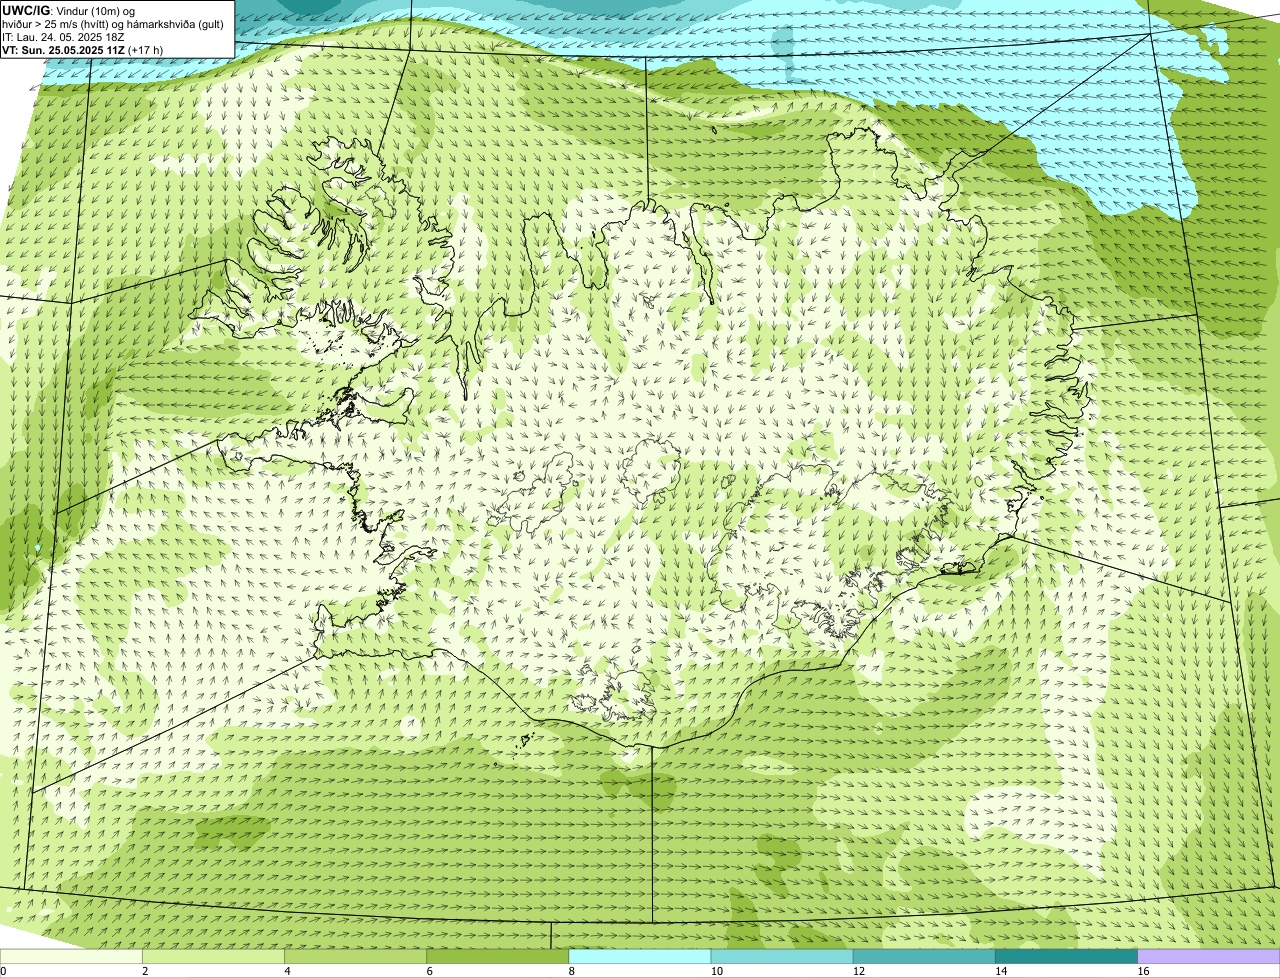The width and height of the screenshot is (1280, 978).
Task: Click the line 'hviður > 25 m/s (hvítt) og hámarkshviða (gult)'
Action: click(x=113, y=24)
